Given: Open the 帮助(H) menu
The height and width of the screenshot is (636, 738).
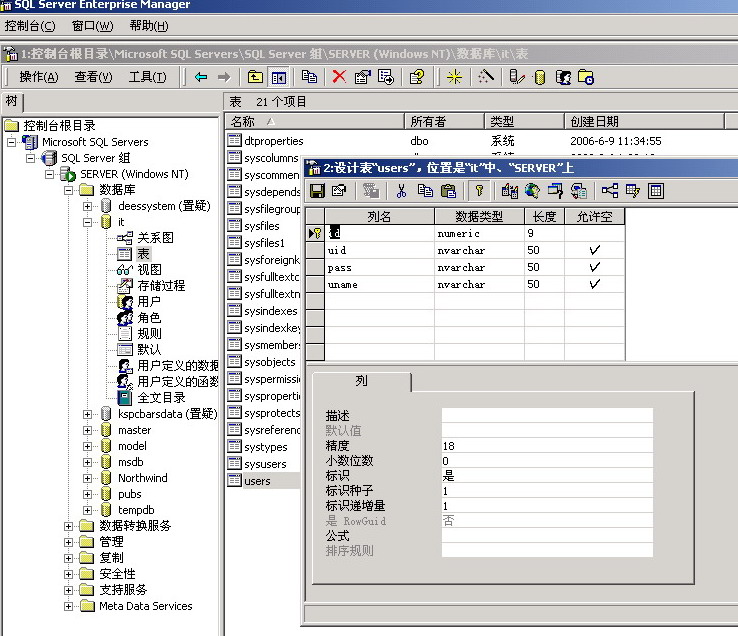Looking at the screenshot, I should [x=149, y=25].
